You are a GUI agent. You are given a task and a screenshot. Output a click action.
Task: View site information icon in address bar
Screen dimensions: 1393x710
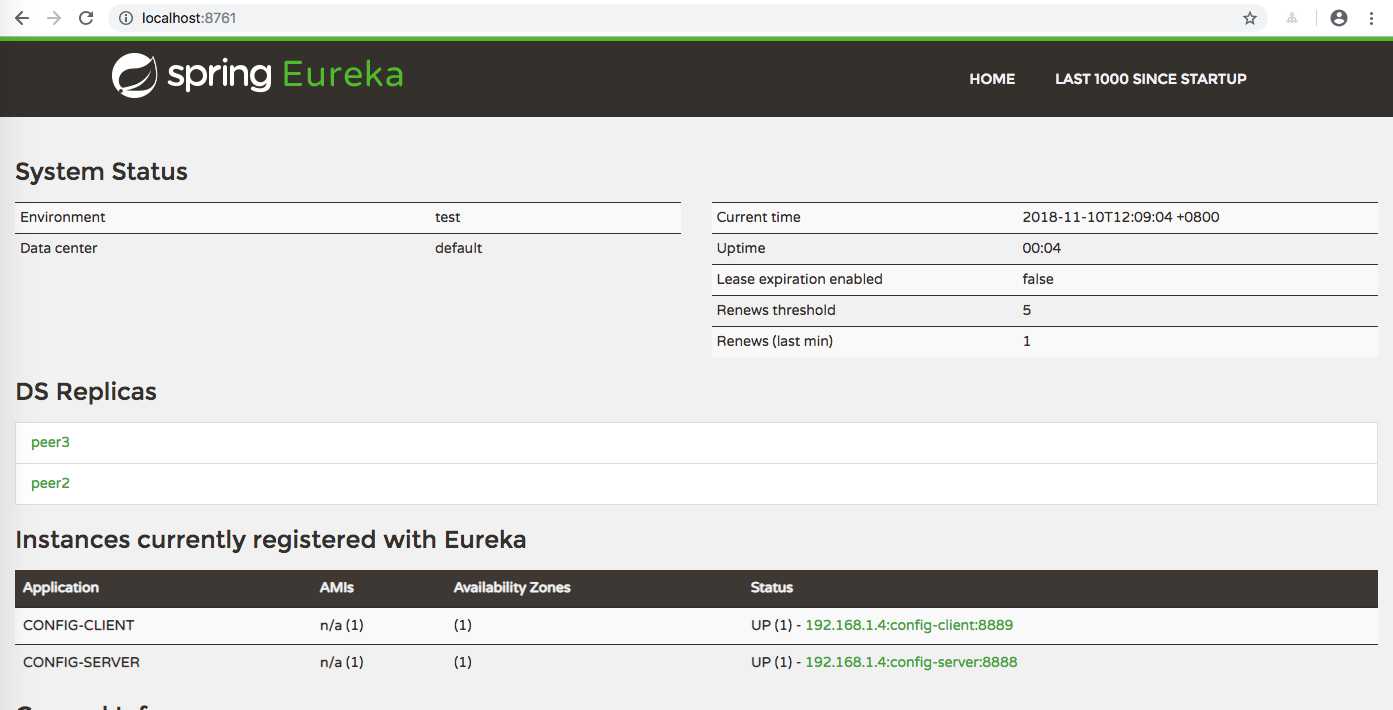pyautogui.click(x=125, y=18)
